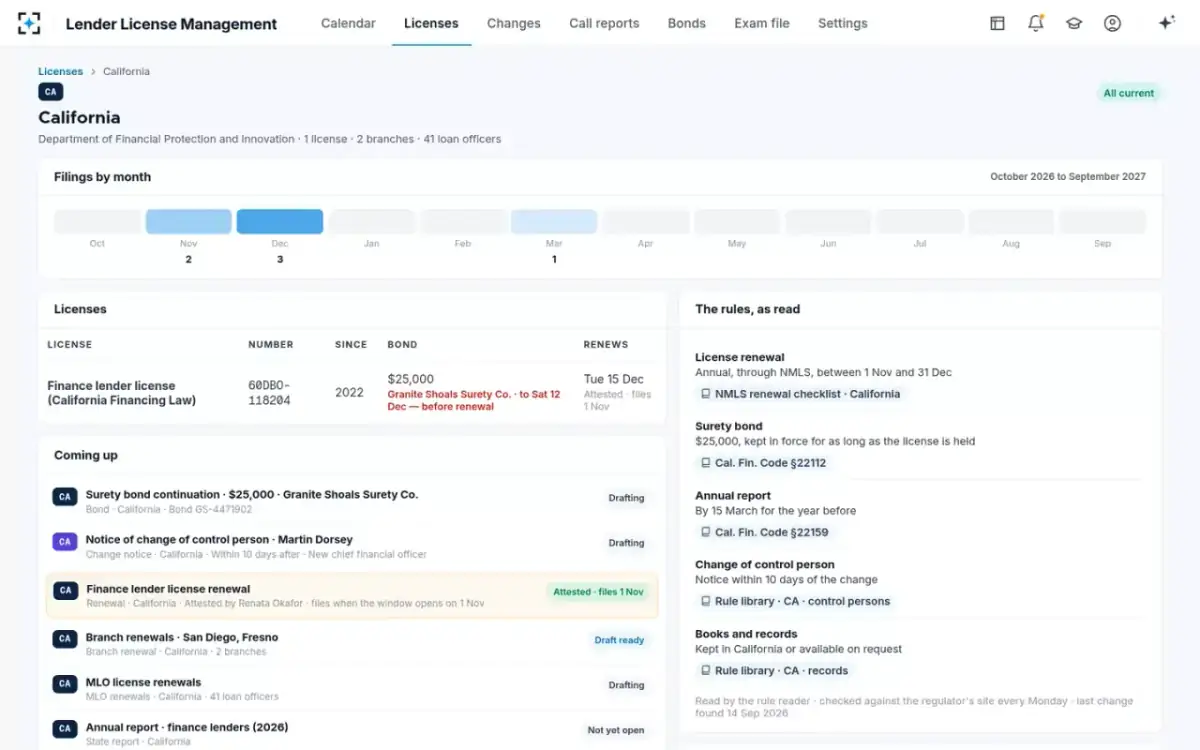Click CA badge on Branch renewals row

(65, 639)
